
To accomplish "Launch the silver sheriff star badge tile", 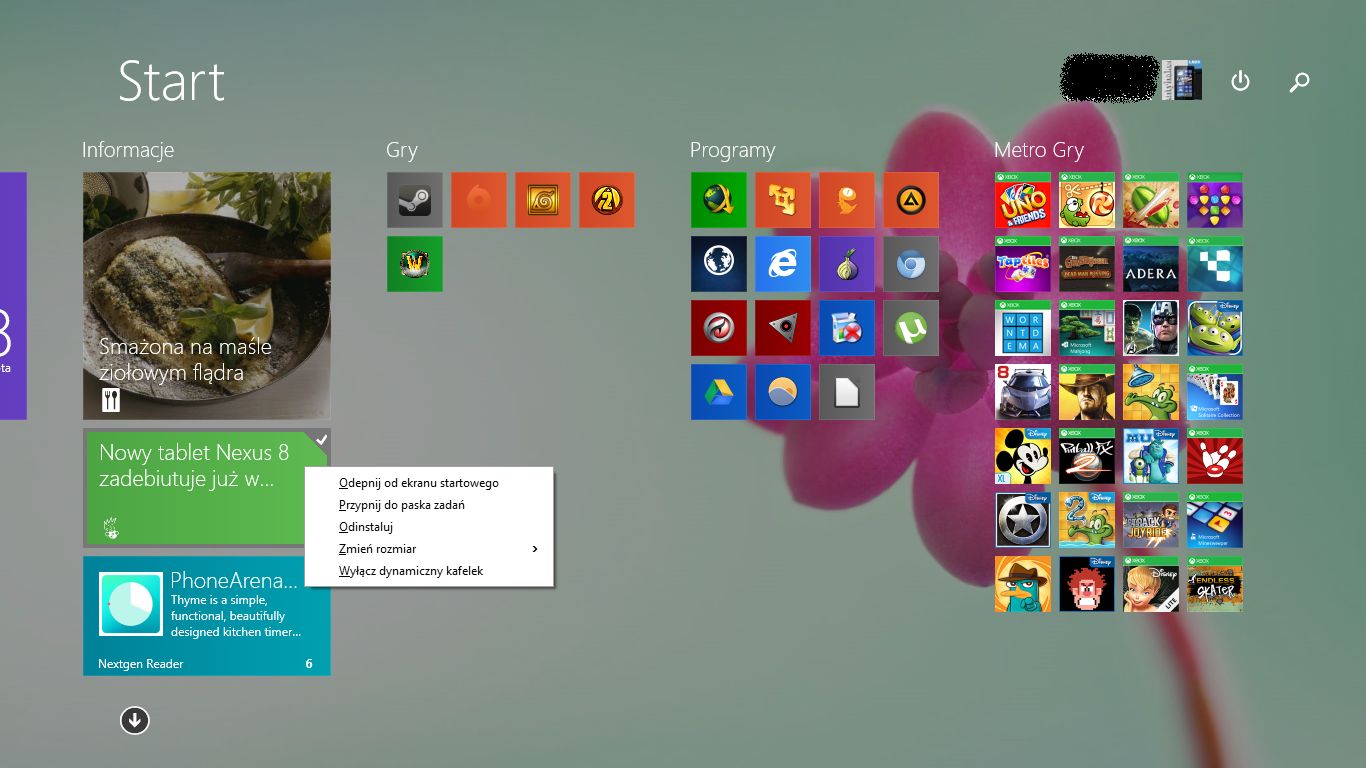I will (1023, 520).
